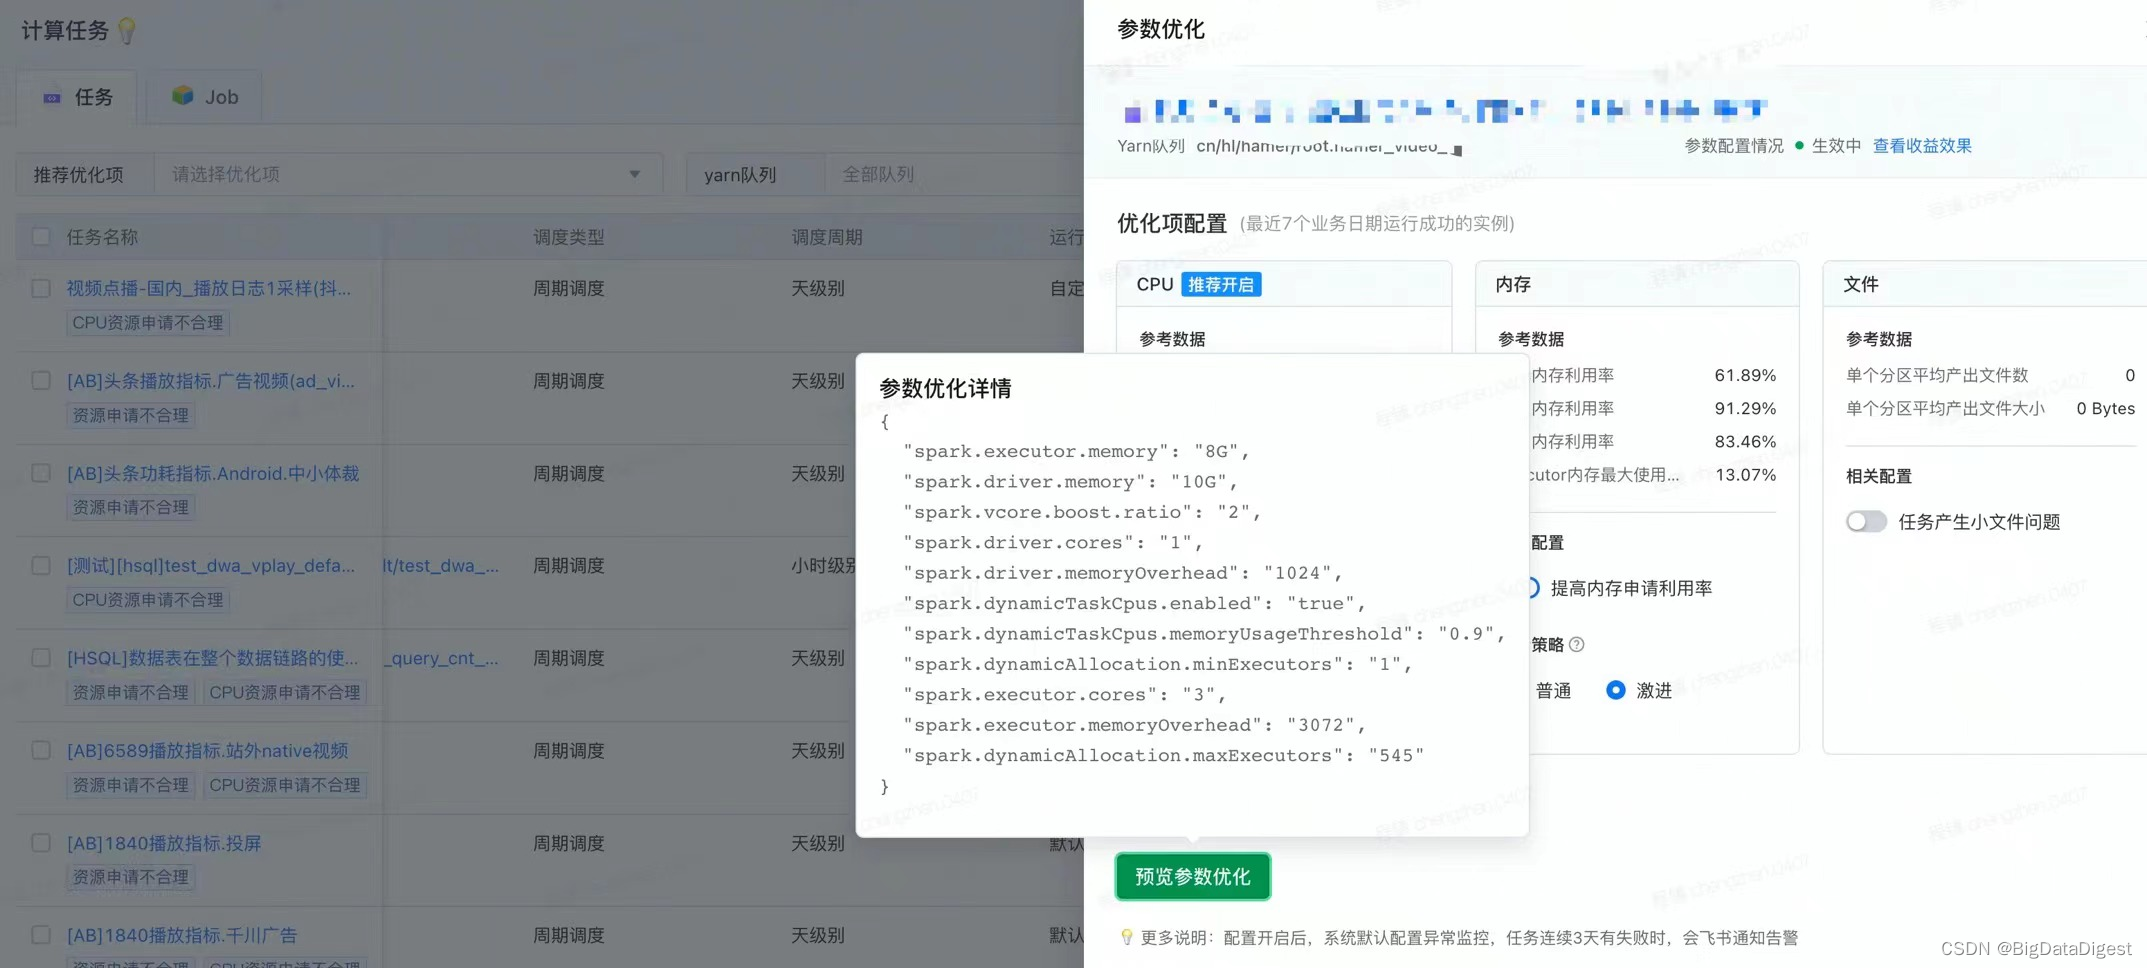Click the 91.29% memory utilization value
Image resolution: width=2147 pixels, height=968 pixels.
[x=1745, y=408]
